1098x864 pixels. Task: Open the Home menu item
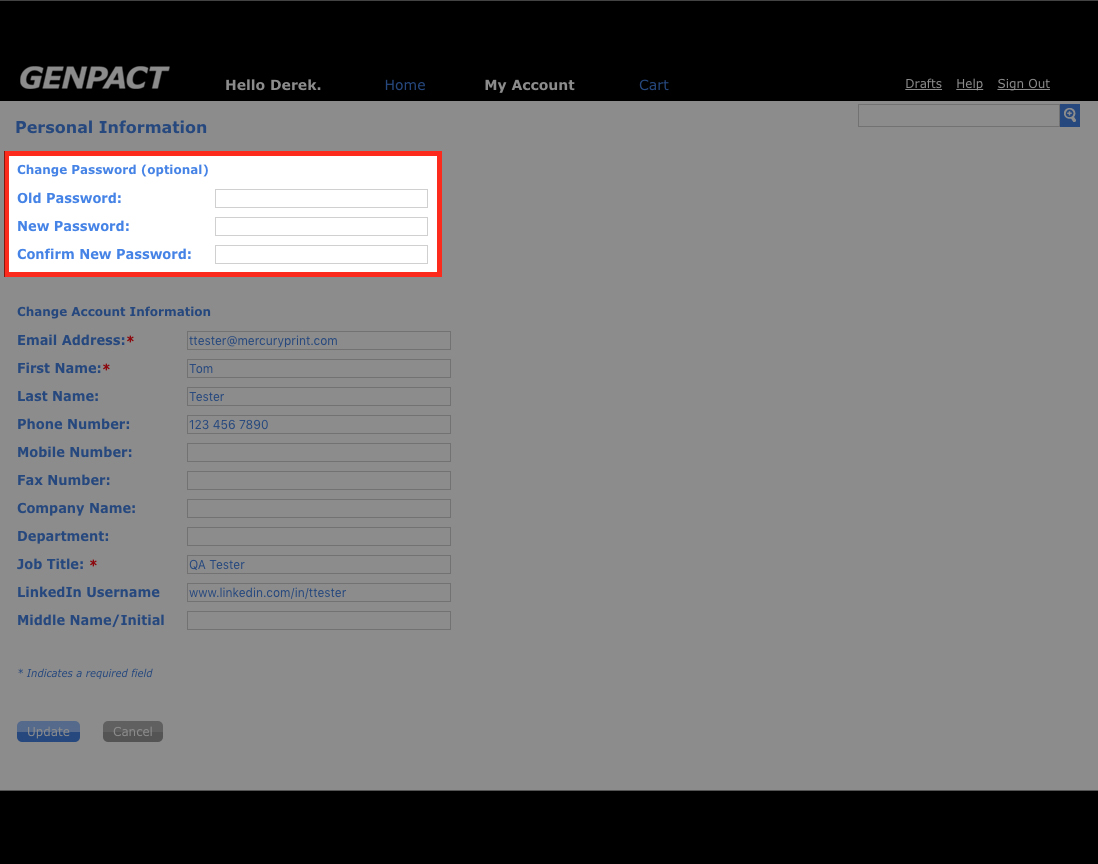(x=405, y=85)
